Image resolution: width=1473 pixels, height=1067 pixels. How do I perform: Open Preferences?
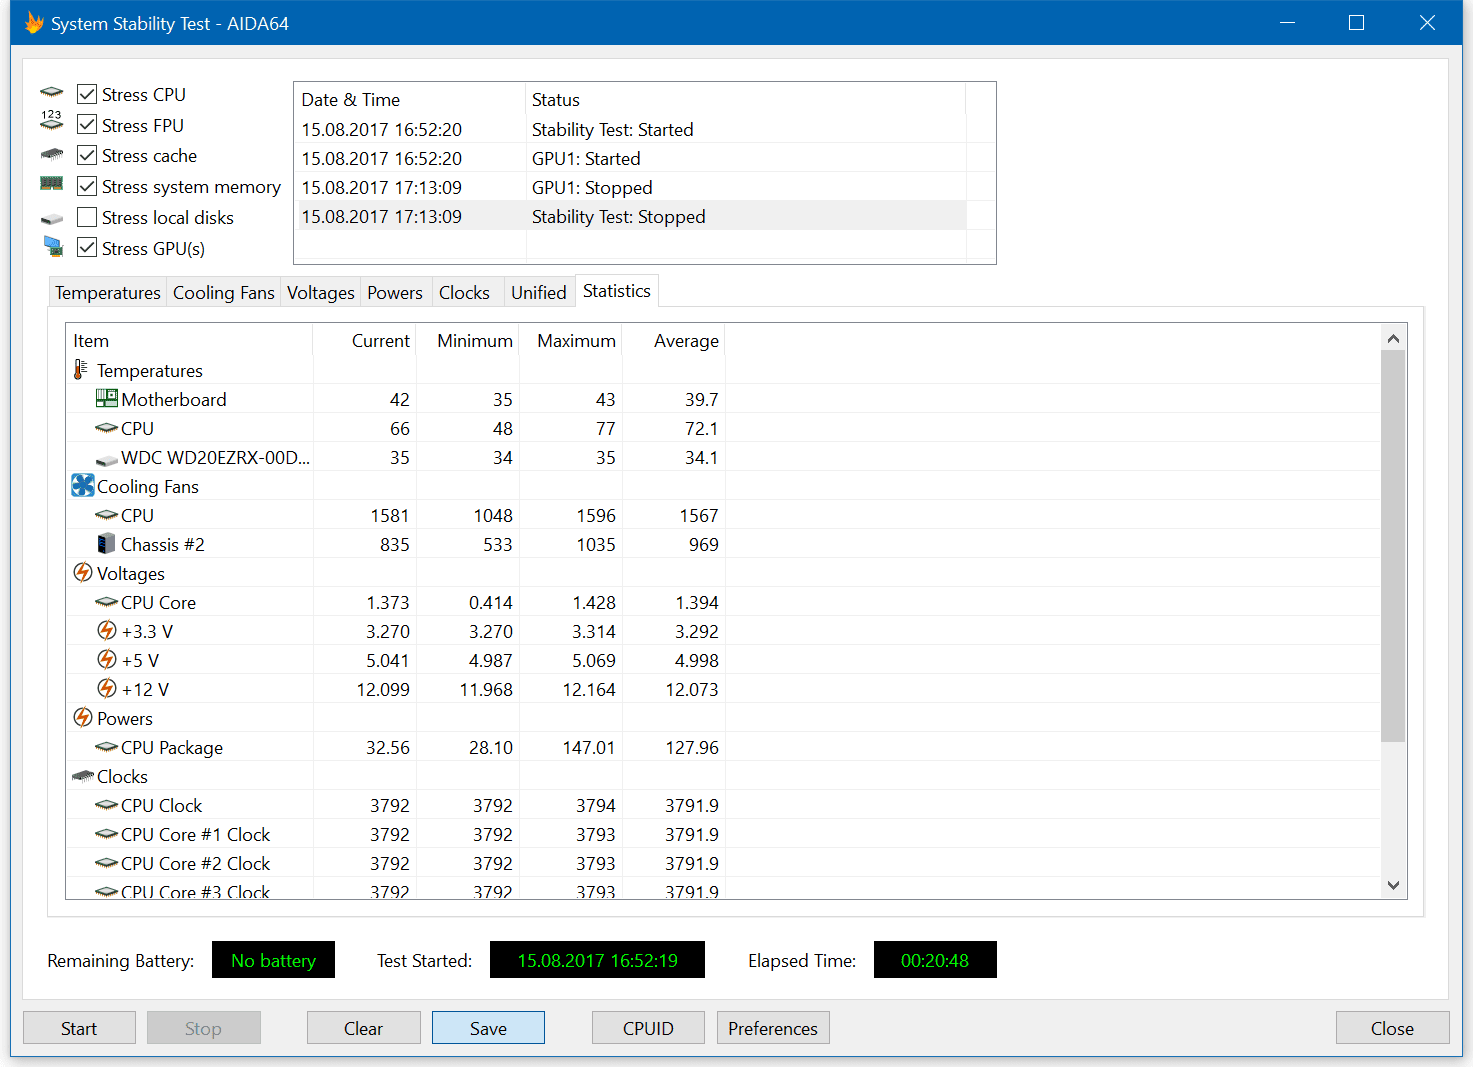[773, 1028]
